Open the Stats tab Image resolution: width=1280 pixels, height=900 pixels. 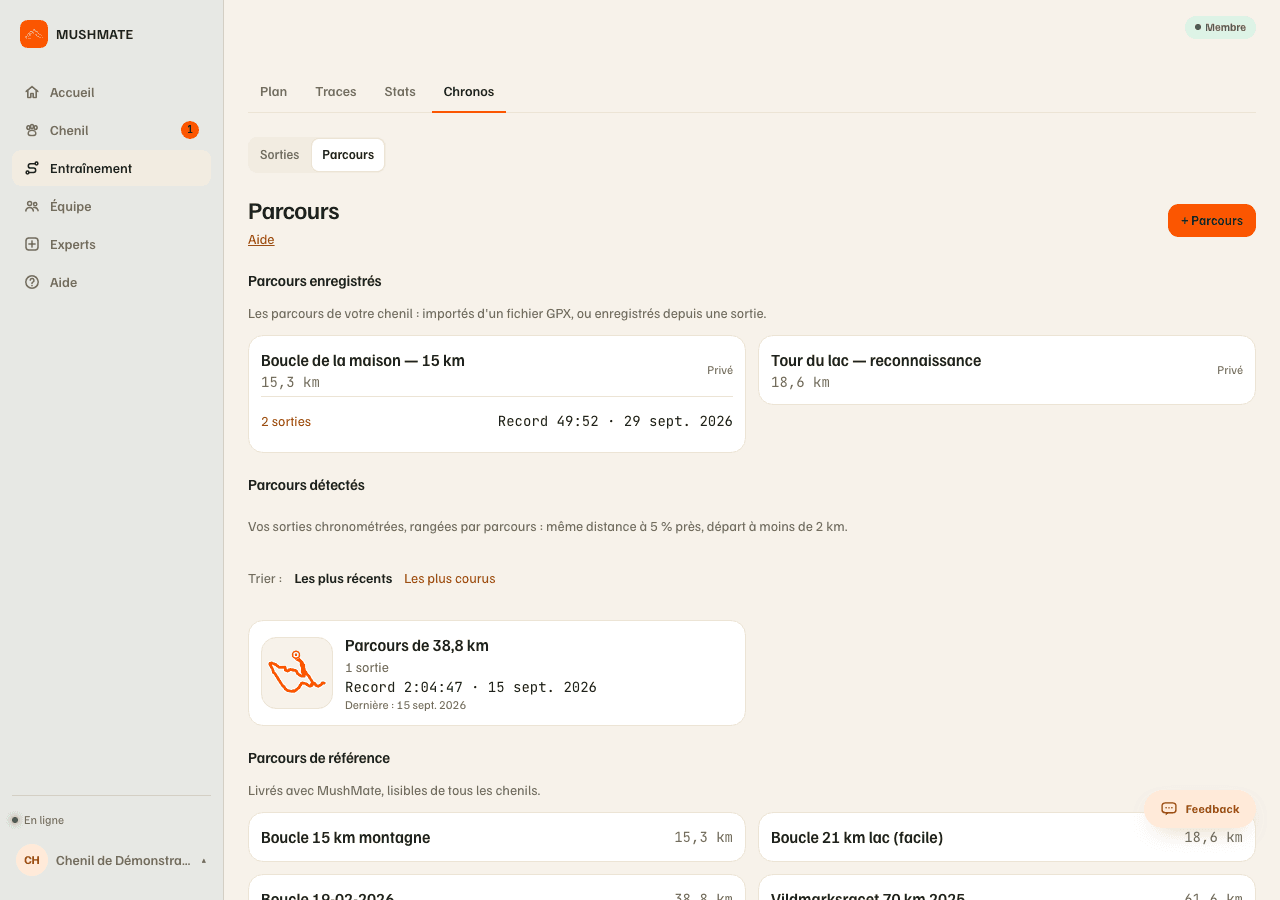point(400,92)
